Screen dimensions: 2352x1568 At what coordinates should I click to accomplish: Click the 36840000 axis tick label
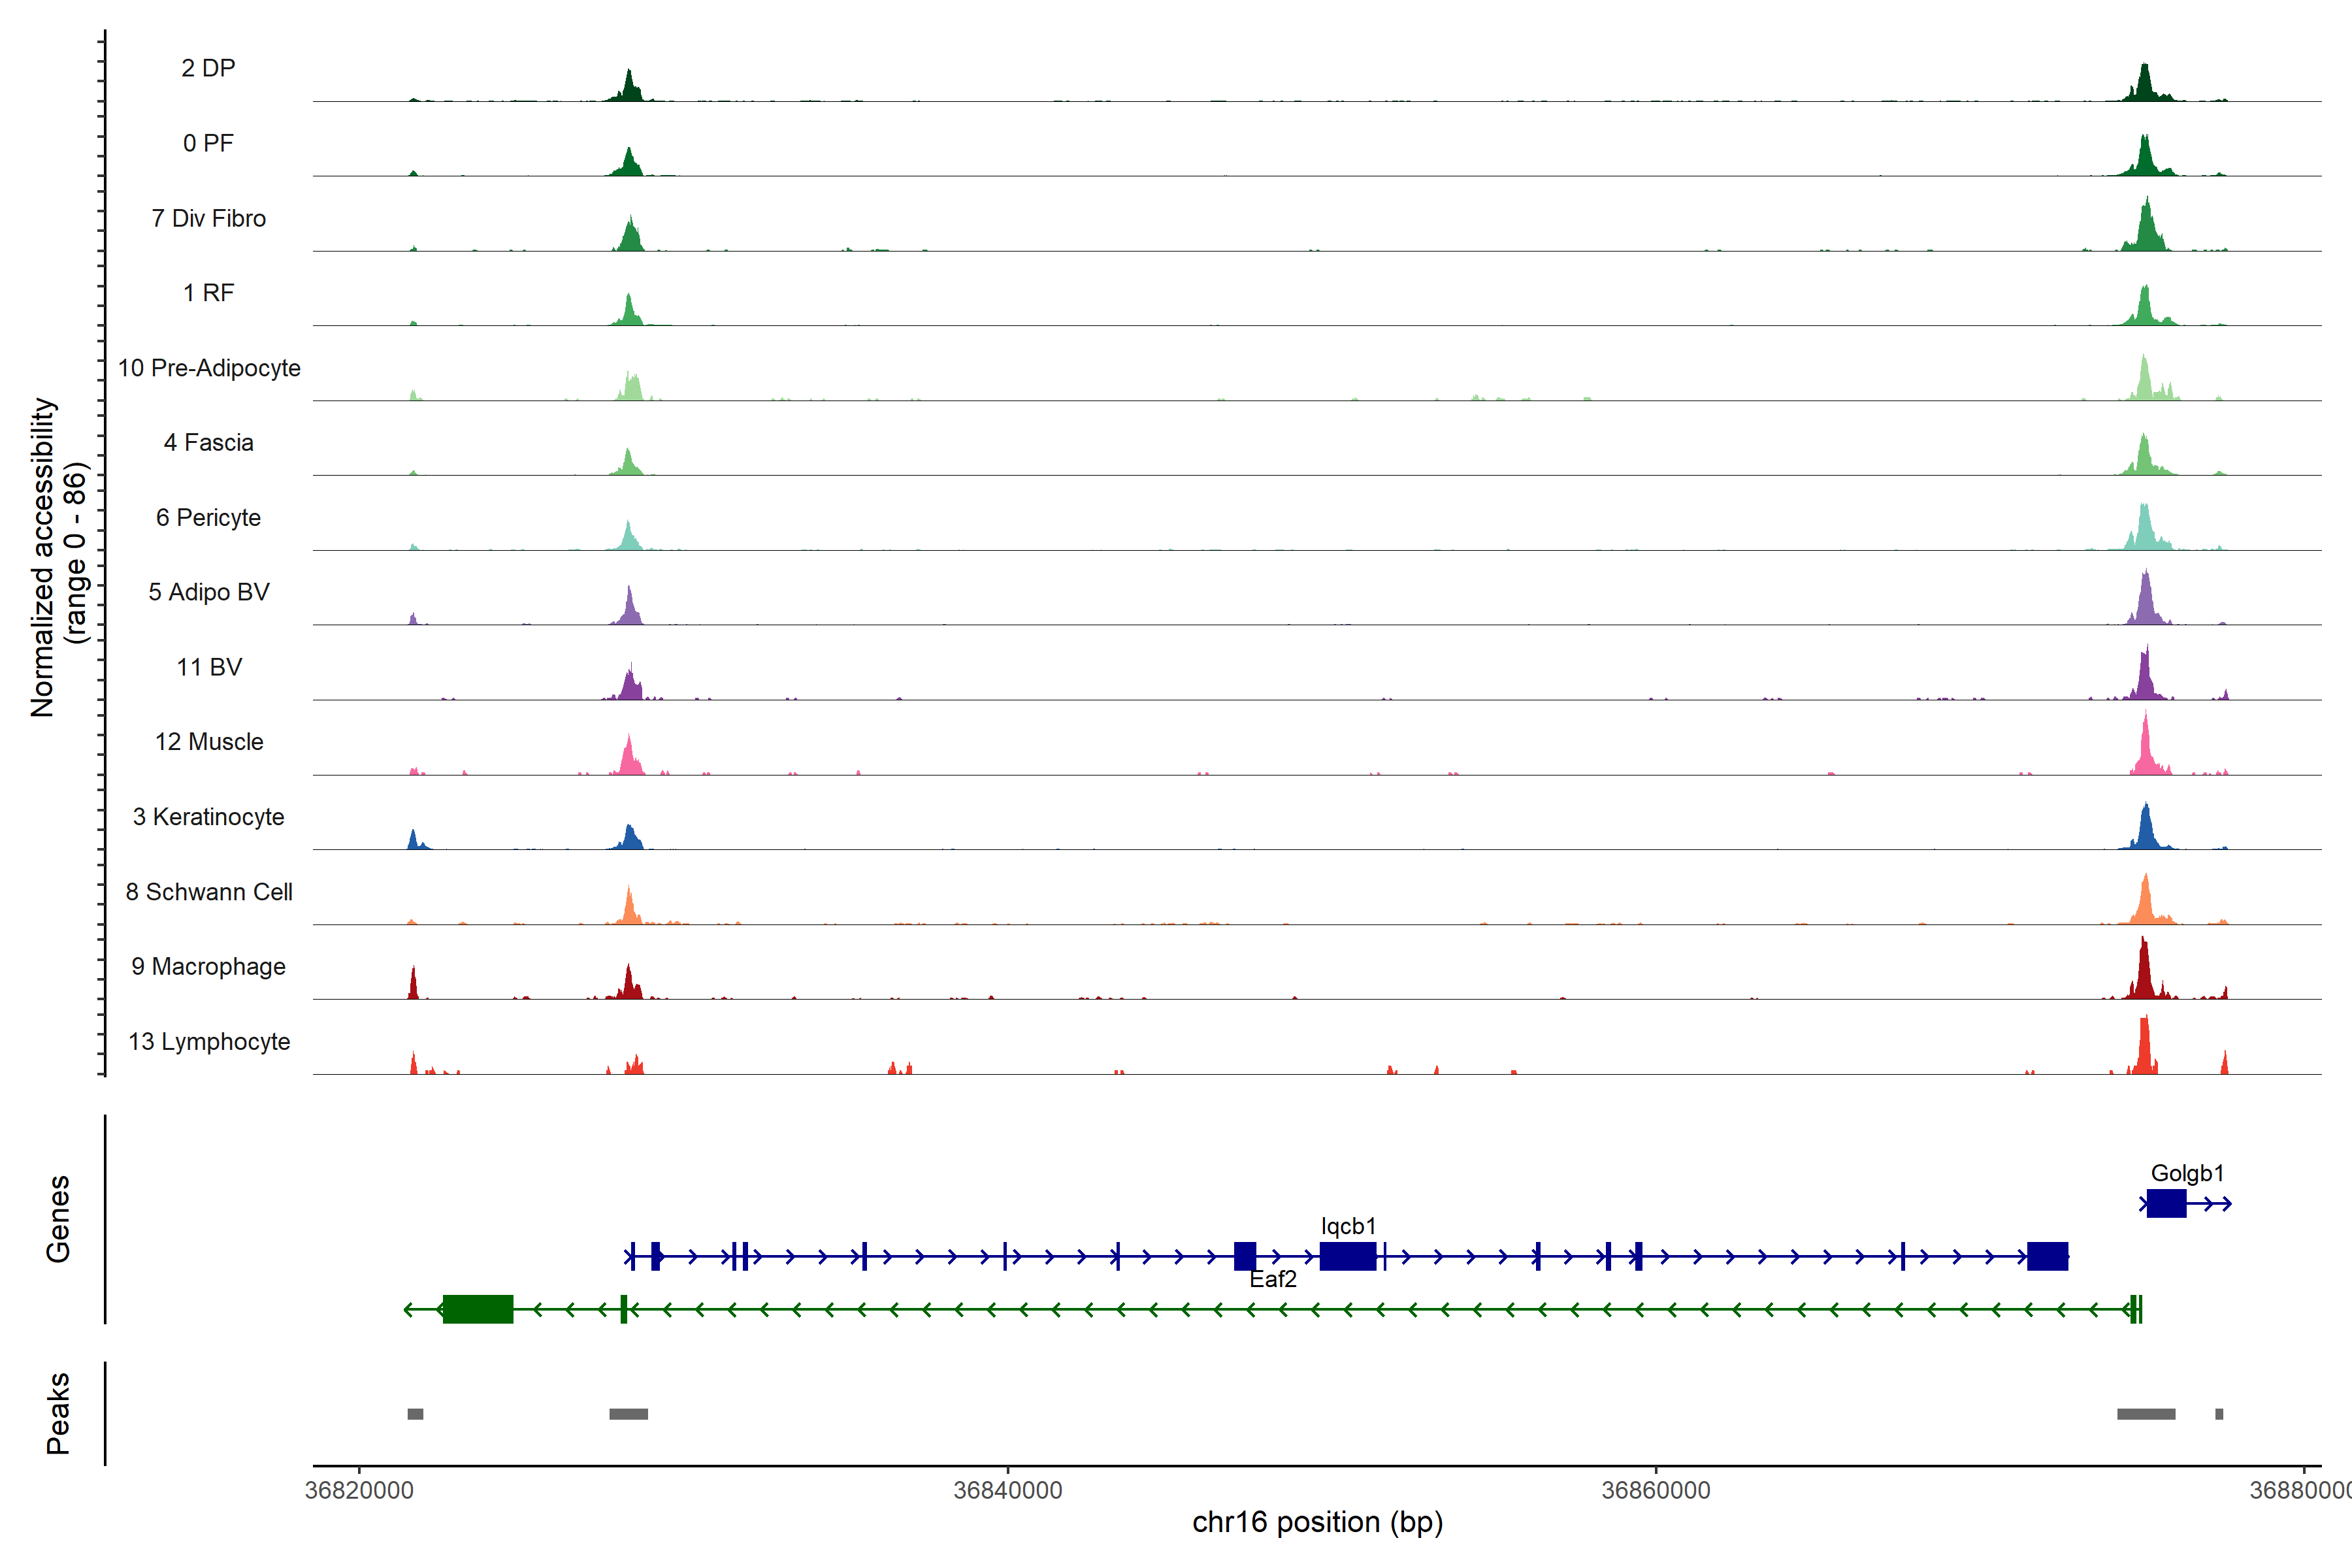point(1008,1490)
